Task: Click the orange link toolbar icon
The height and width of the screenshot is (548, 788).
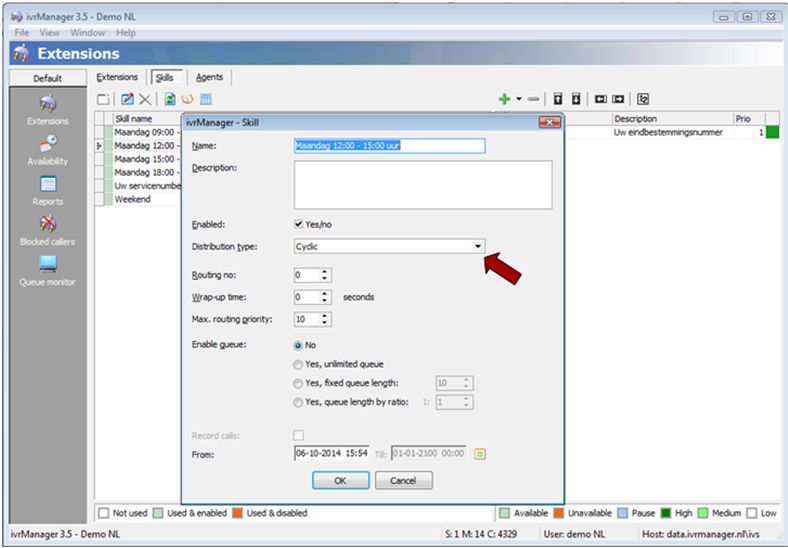Action: (x=187, y=99)
